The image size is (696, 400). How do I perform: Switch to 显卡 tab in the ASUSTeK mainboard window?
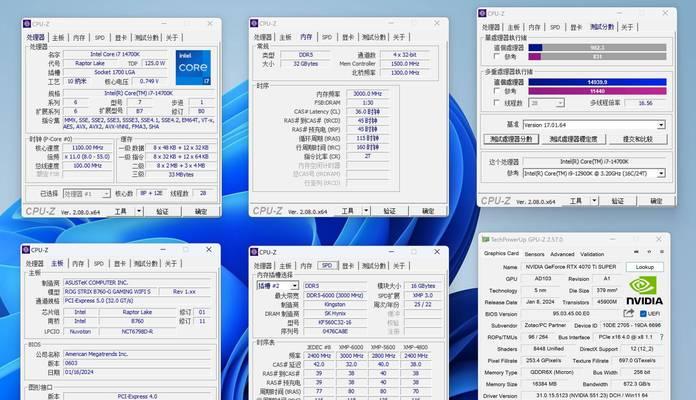120,264
